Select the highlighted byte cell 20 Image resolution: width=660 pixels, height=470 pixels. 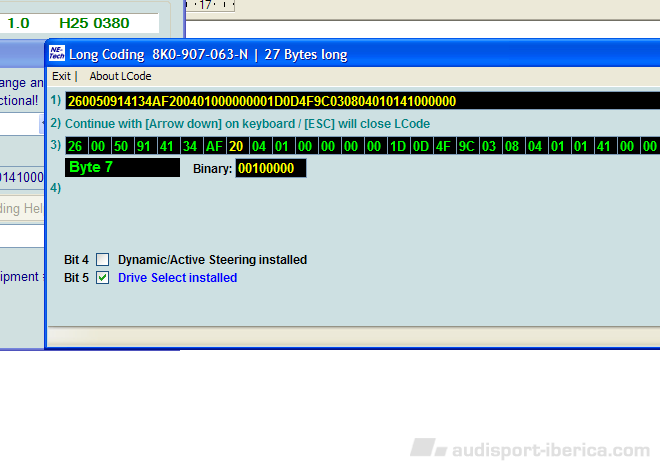tap(236, 146)
